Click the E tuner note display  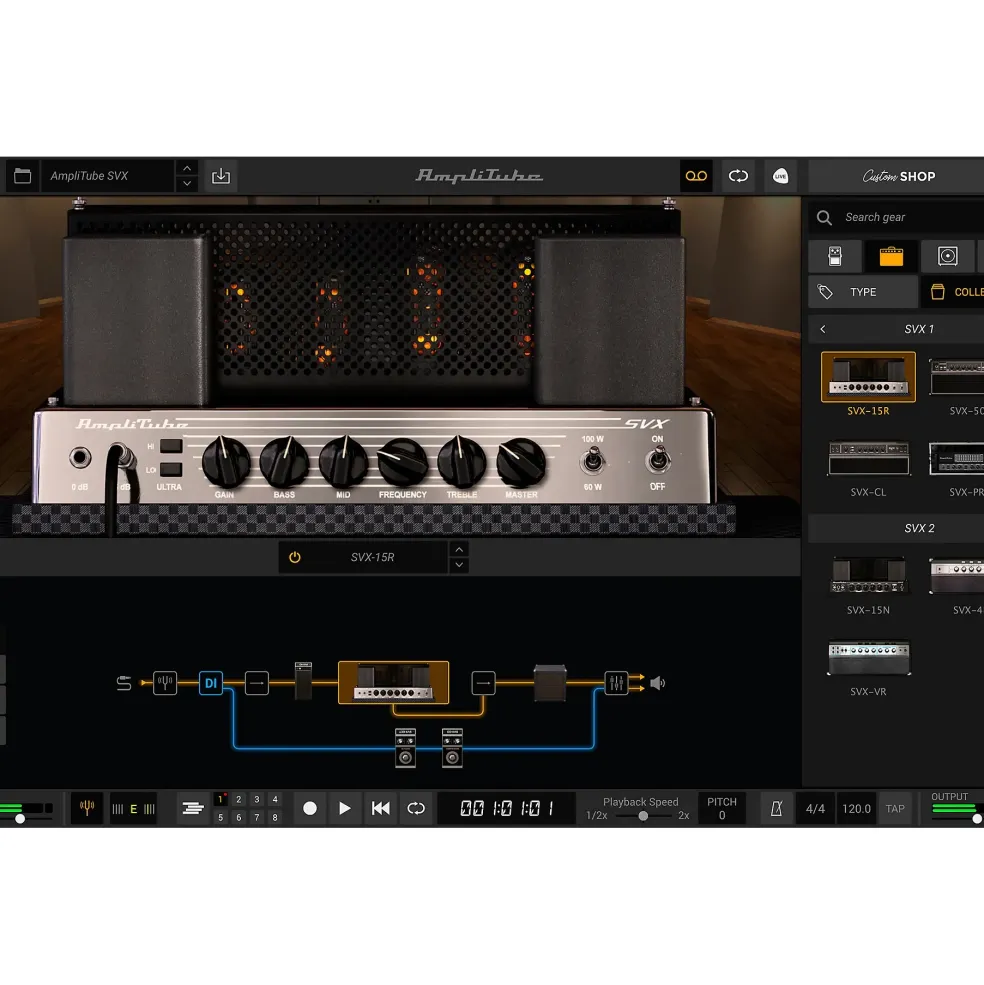pos(133,808)
